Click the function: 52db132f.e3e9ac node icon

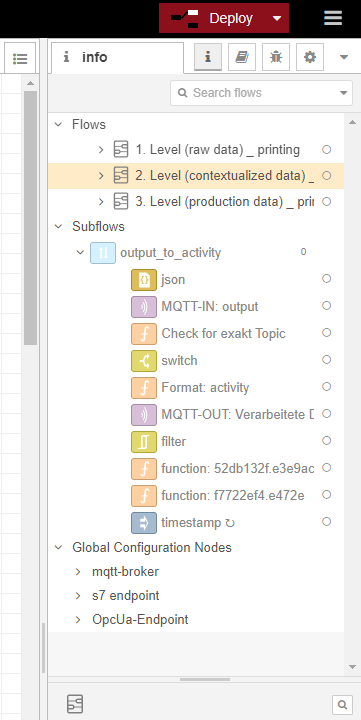(x=144, y=469)
